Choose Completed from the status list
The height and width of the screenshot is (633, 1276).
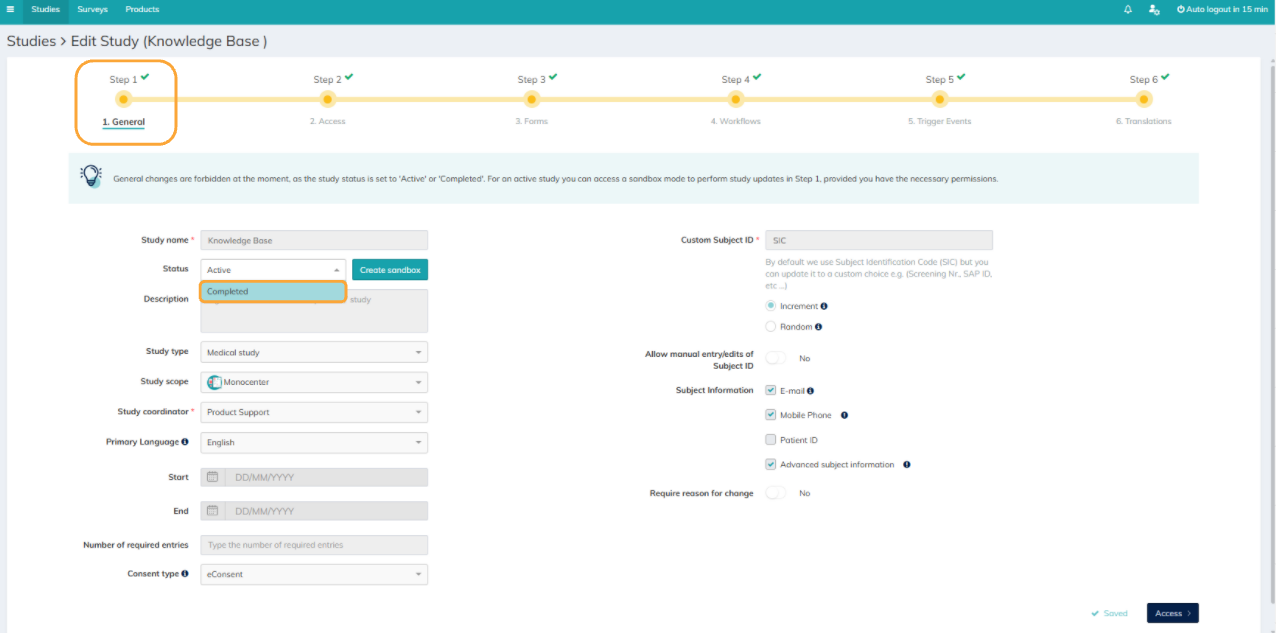point(273,292)
